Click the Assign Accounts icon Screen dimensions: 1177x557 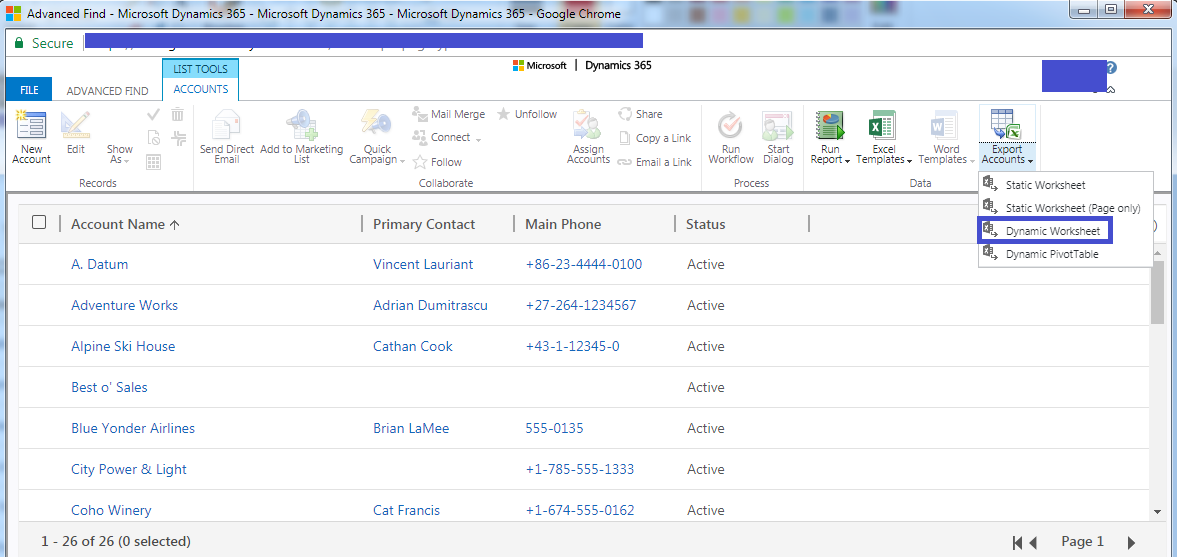pos(588,125)
